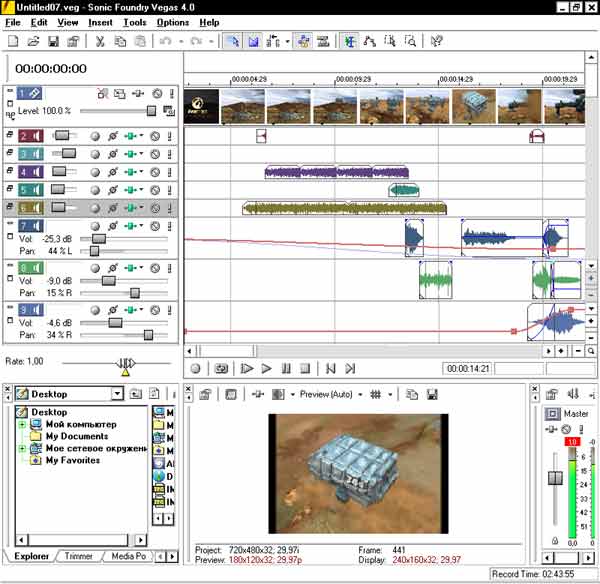Mute audio track 4
The width and height of the screenshot is (600, 584).
pyautogui.click(x=155, y=172)
